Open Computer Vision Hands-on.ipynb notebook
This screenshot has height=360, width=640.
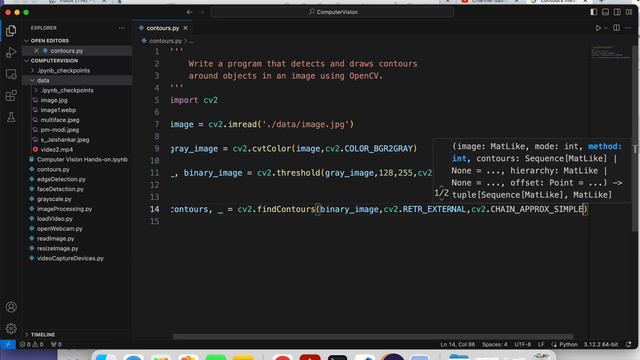click(82, 160)
